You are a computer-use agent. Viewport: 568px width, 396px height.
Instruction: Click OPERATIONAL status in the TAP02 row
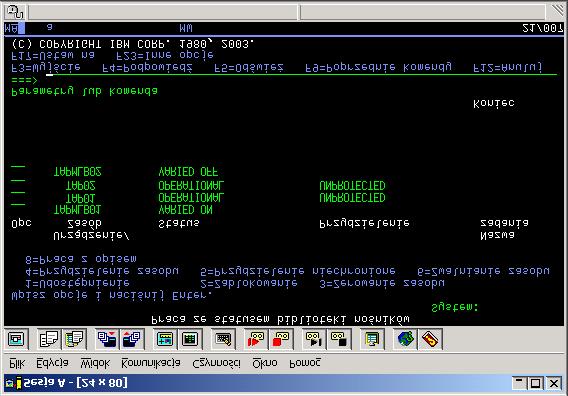[x=191, y=186]
